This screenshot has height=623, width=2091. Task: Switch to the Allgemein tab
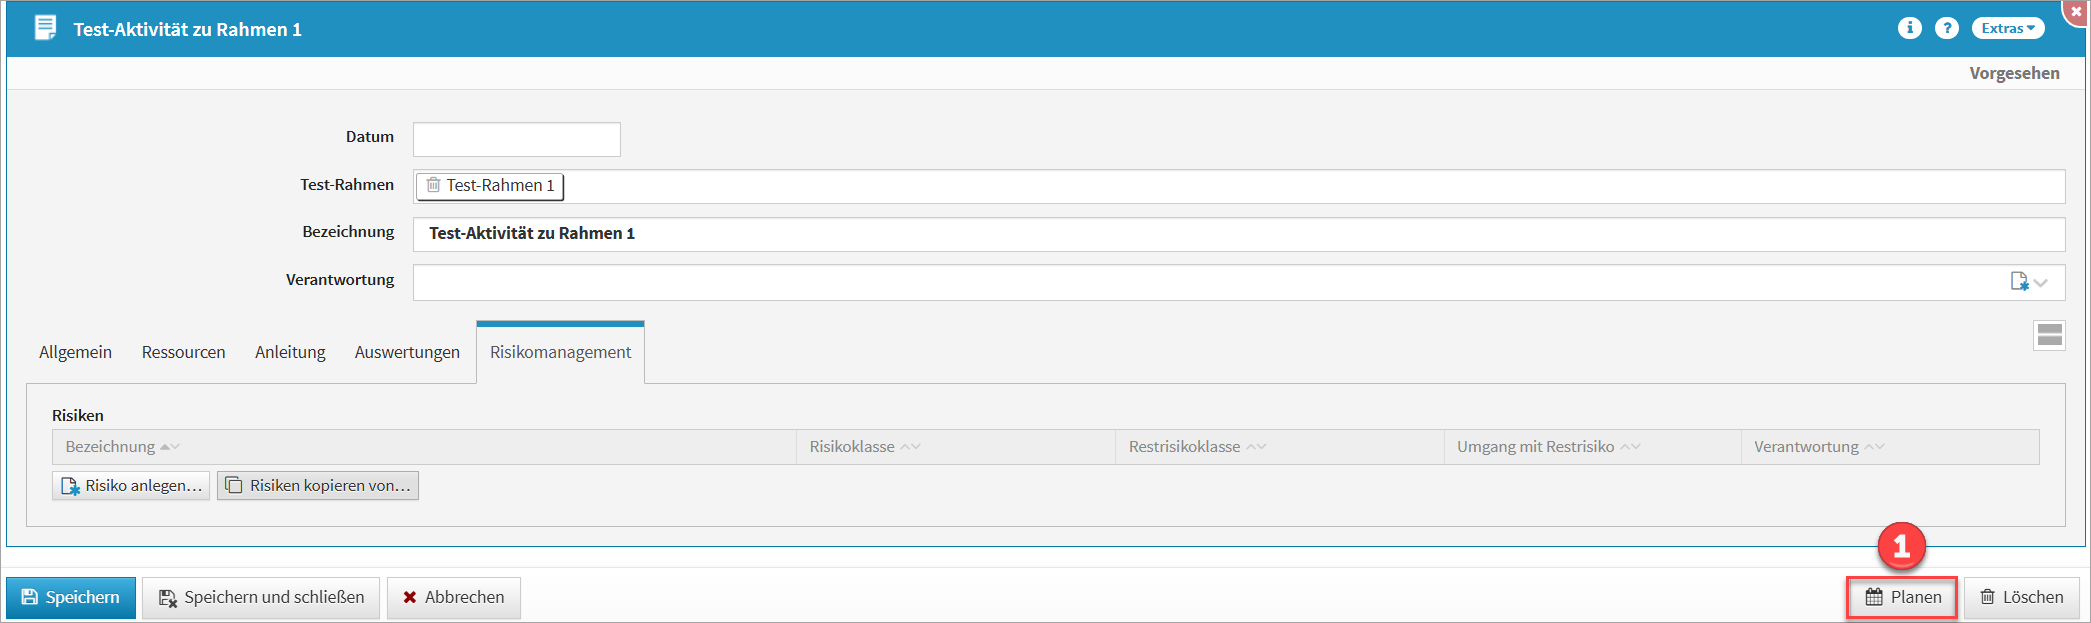point(75,352)
